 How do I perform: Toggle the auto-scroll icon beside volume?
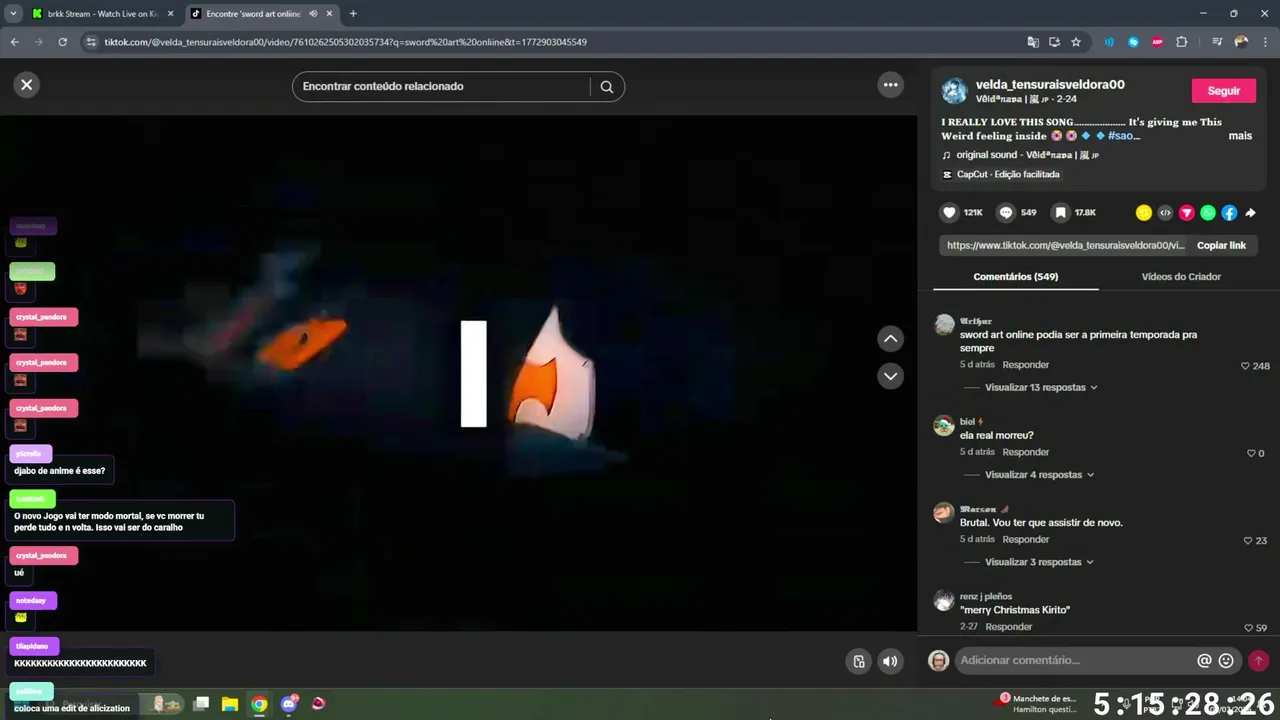pyautogui.click(x=858, y=661)
